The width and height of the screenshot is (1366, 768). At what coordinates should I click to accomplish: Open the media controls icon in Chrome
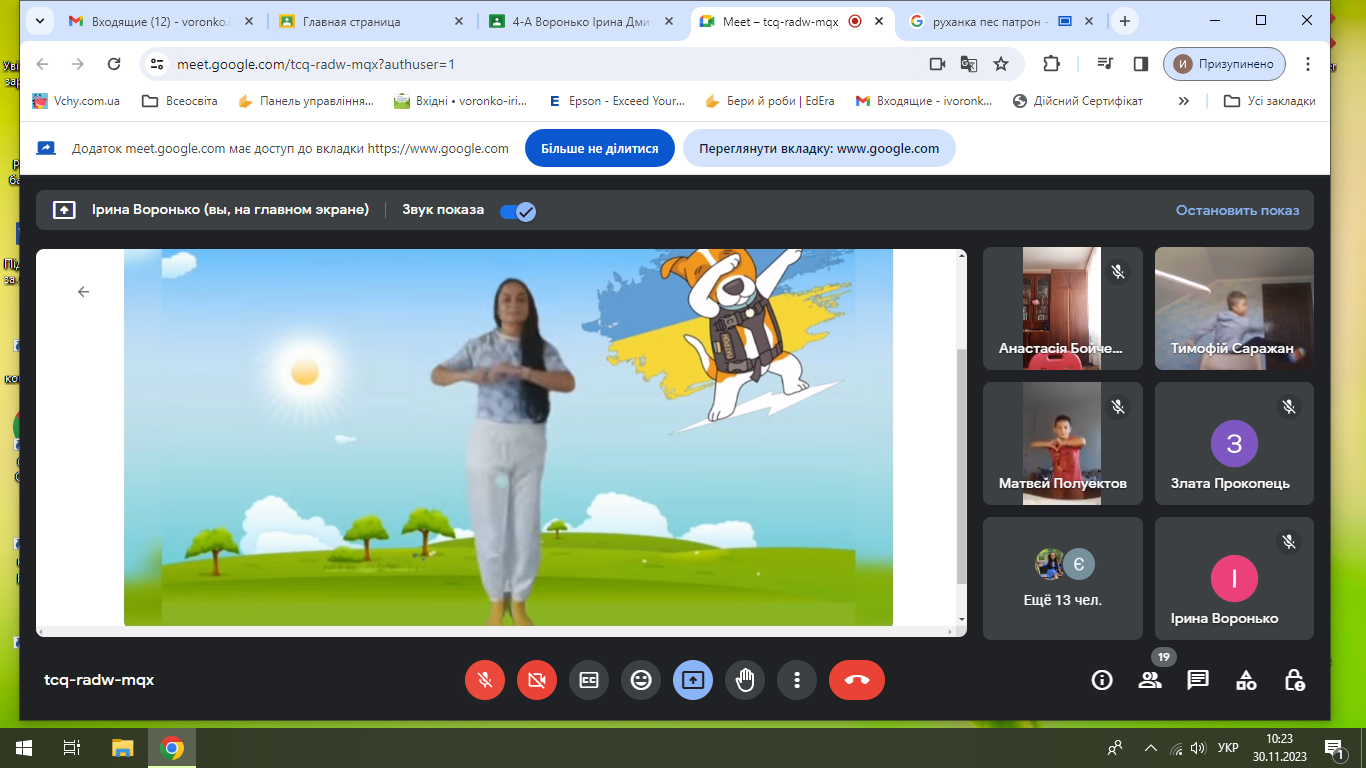pyautogui.click(x=1105, y=64)
